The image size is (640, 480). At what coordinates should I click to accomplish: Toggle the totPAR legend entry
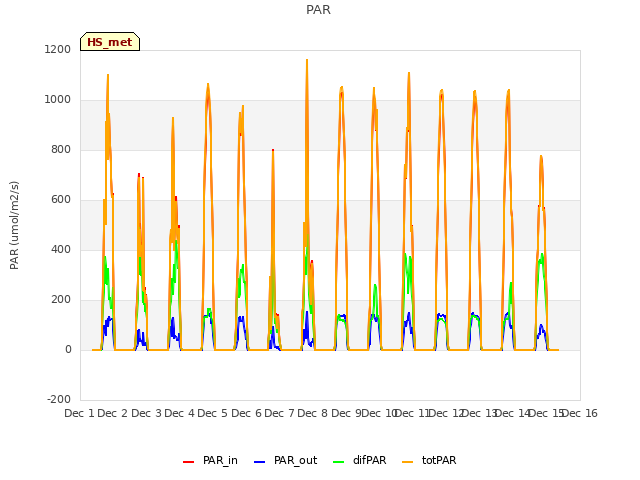coord(429,460)
